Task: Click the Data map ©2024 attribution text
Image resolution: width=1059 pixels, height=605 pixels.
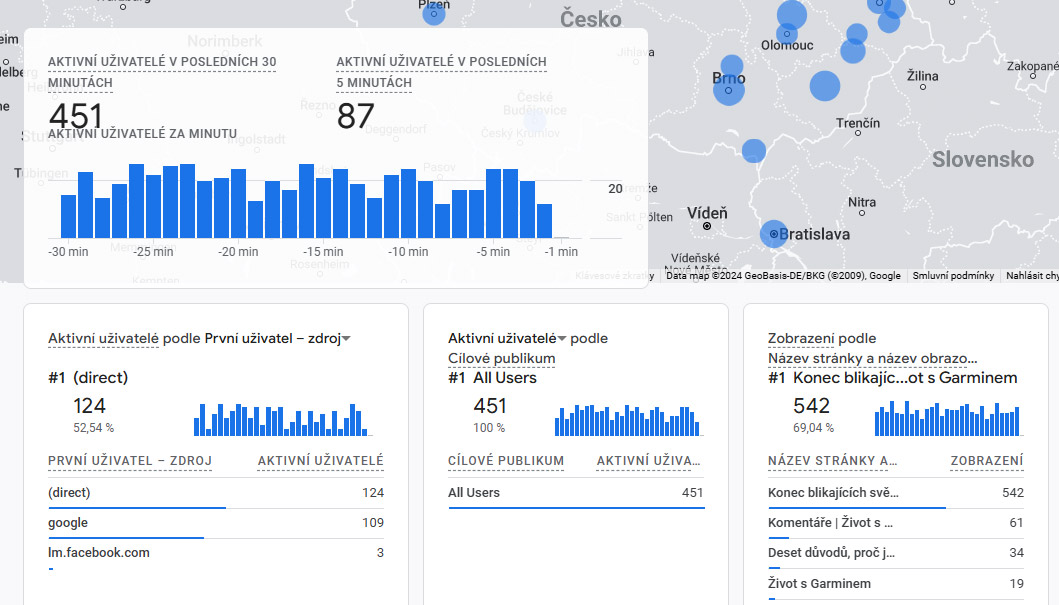Action: [x=783, y=275]
